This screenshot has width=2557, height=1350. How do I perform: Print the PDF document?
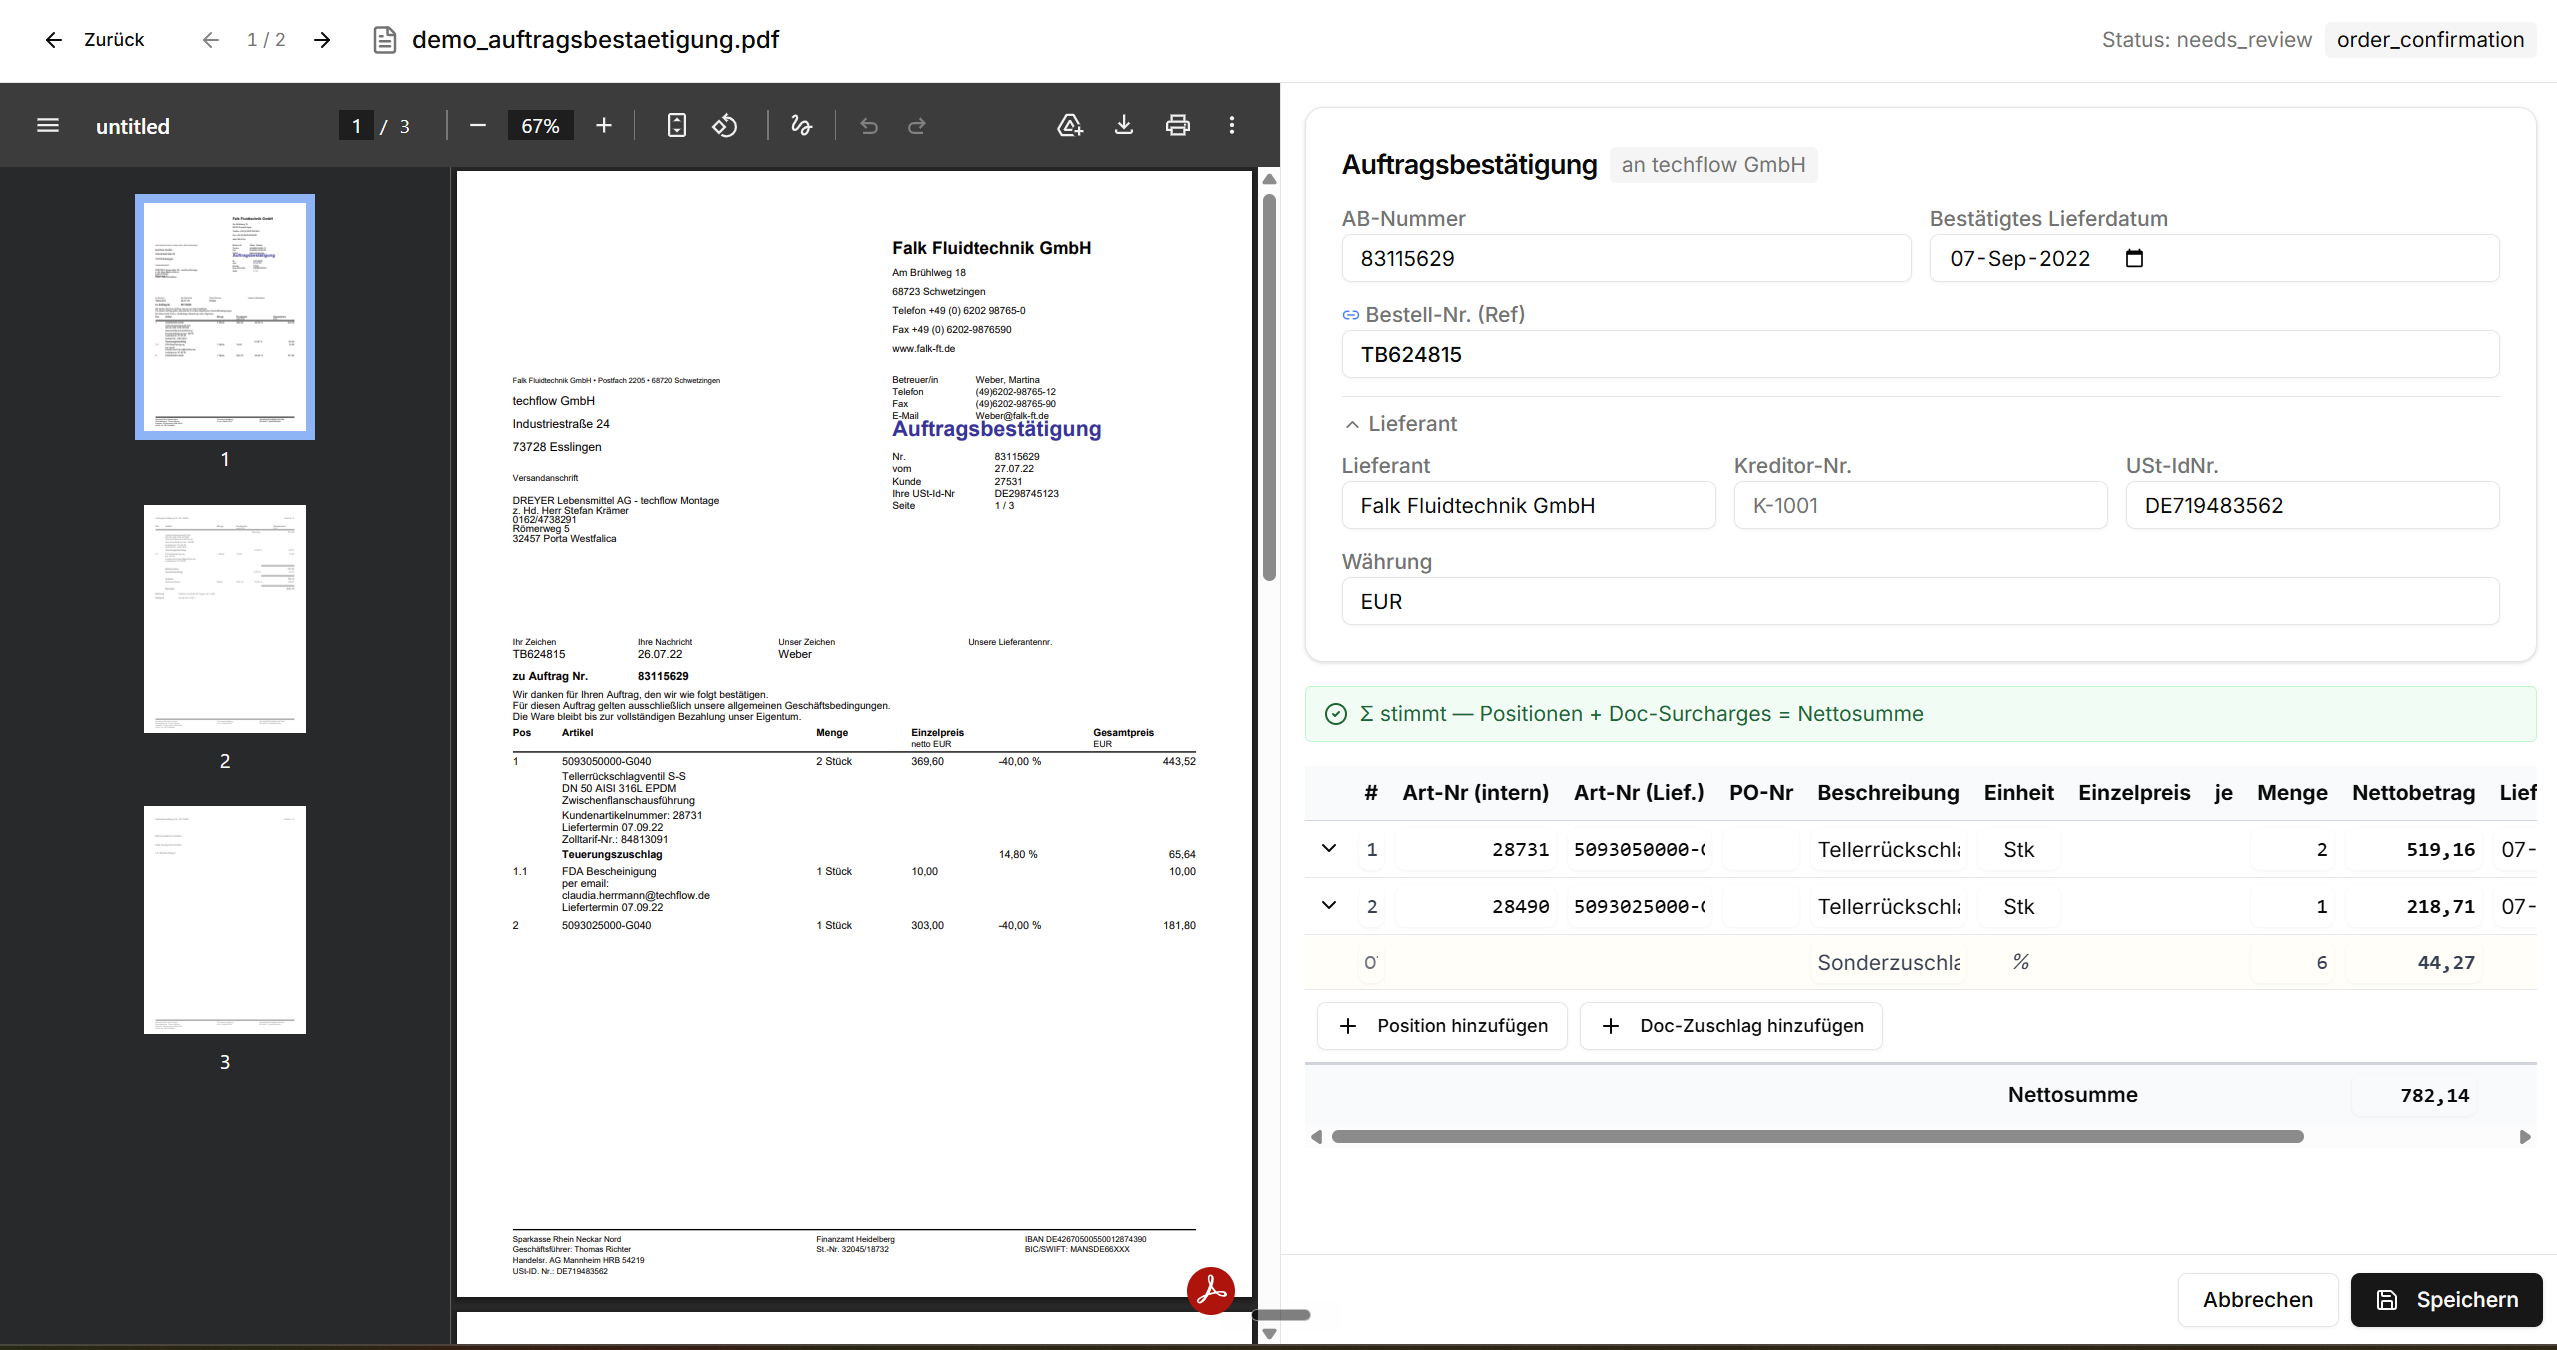point(1178,125)
